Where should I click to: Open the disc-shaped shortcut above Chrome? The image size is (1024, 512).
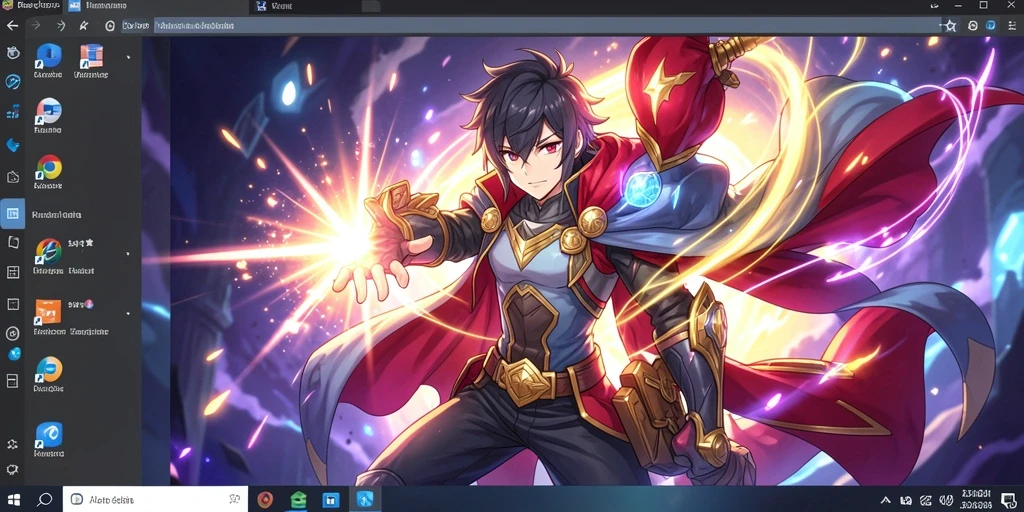[48, 110]
